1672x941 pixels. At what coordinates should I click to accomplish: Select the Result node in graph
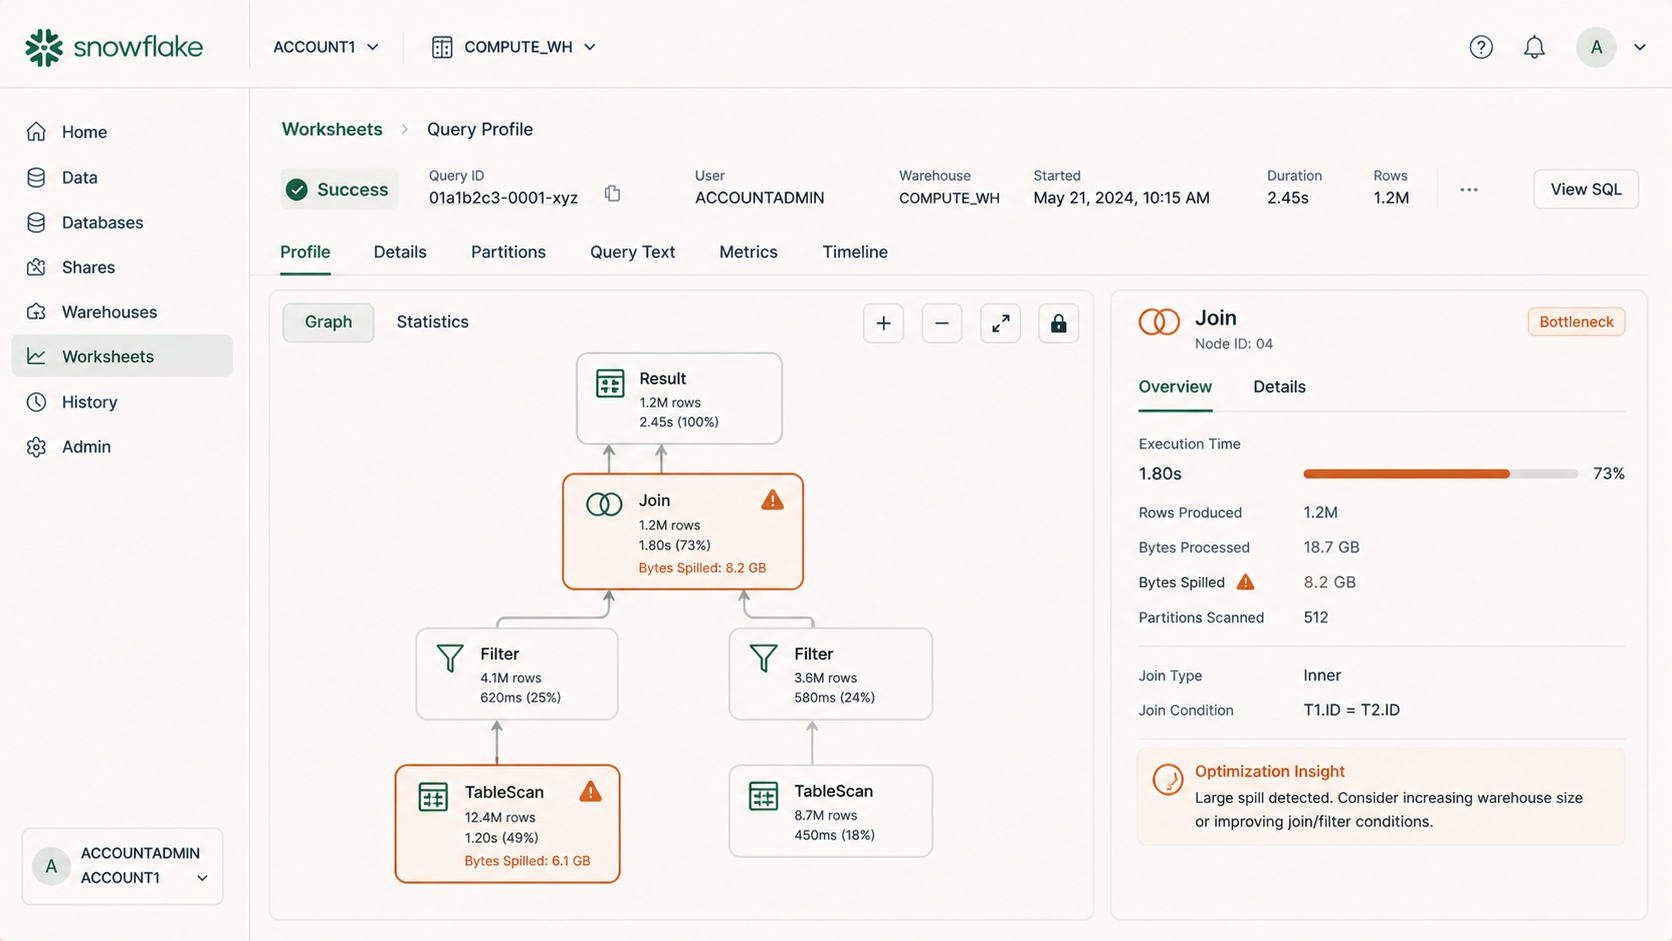coord(679,398)
